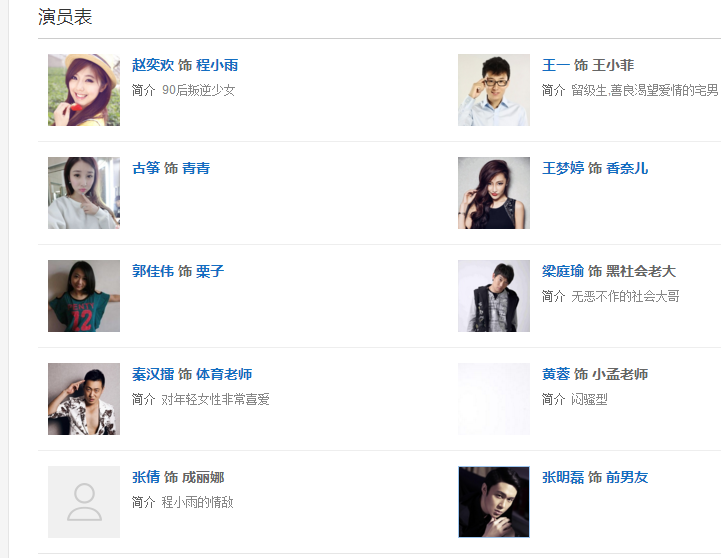Open the photo thumbnail beside 张明磊
Image resolution: width=721 pixels, height=558 pixels.
(494, 502)
